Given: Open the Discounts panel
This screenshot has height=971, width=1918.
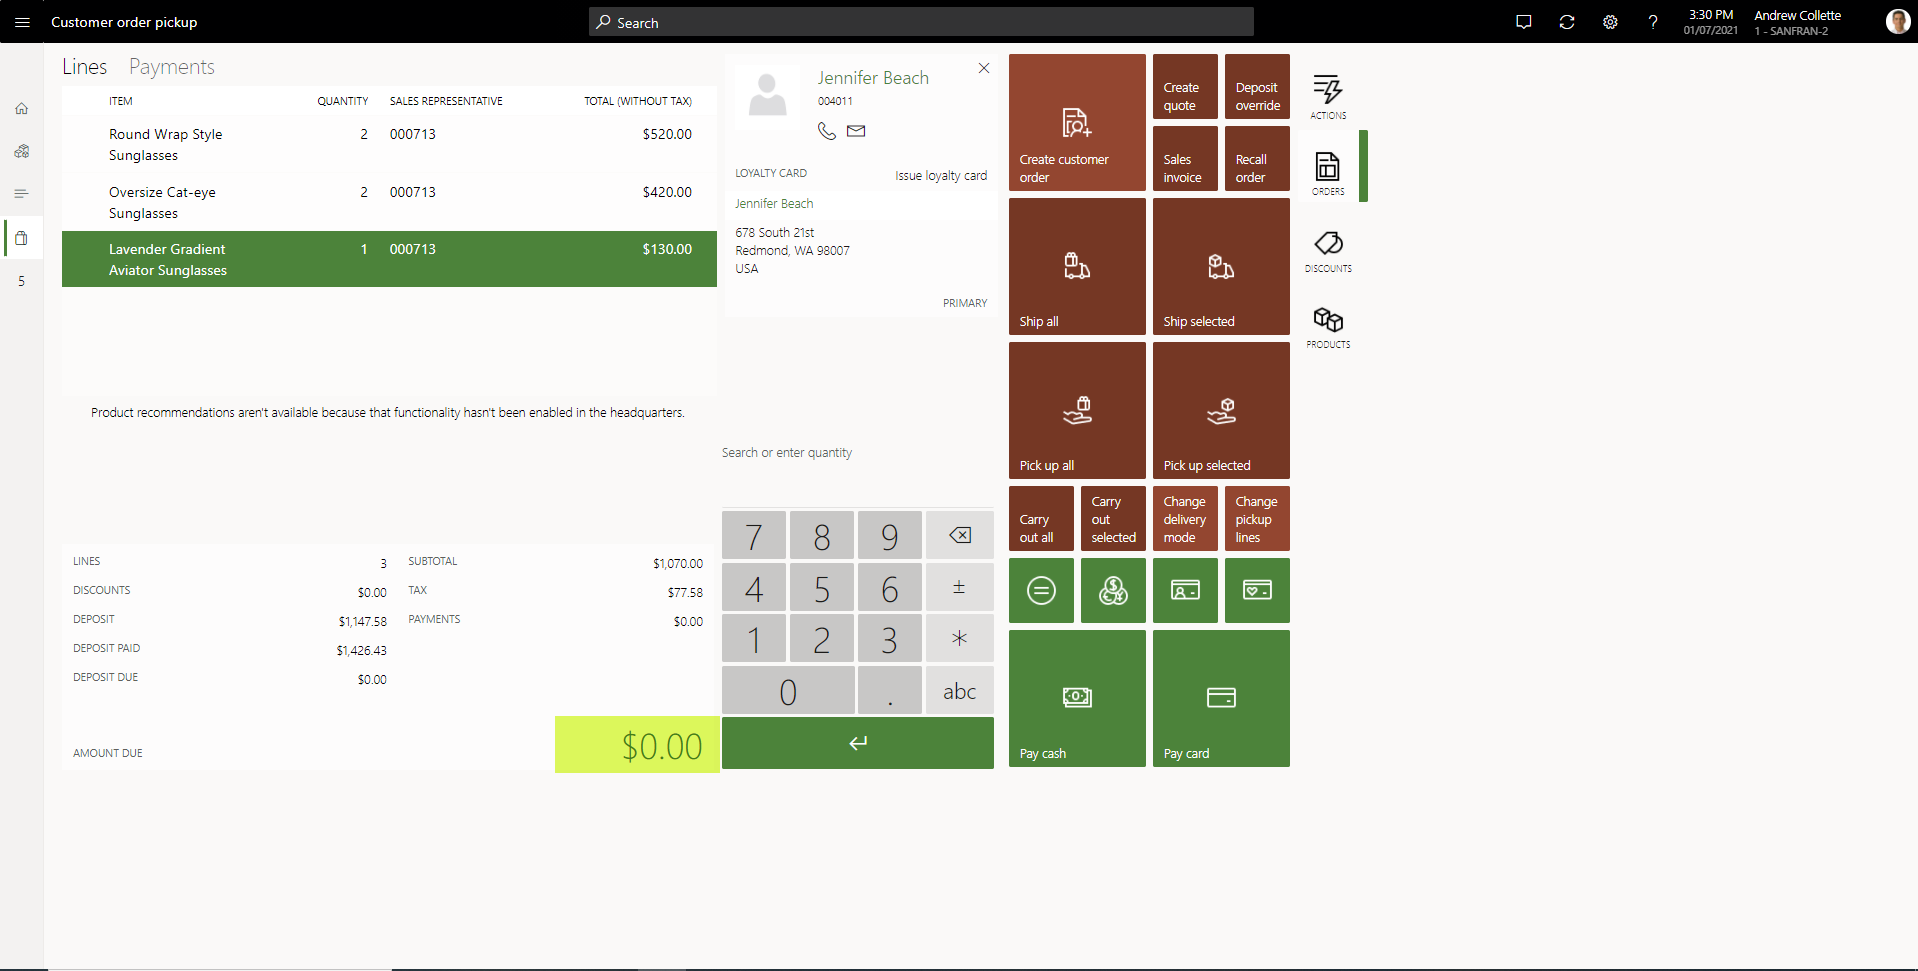Looking at the screenshot, I should point(1328,250).
